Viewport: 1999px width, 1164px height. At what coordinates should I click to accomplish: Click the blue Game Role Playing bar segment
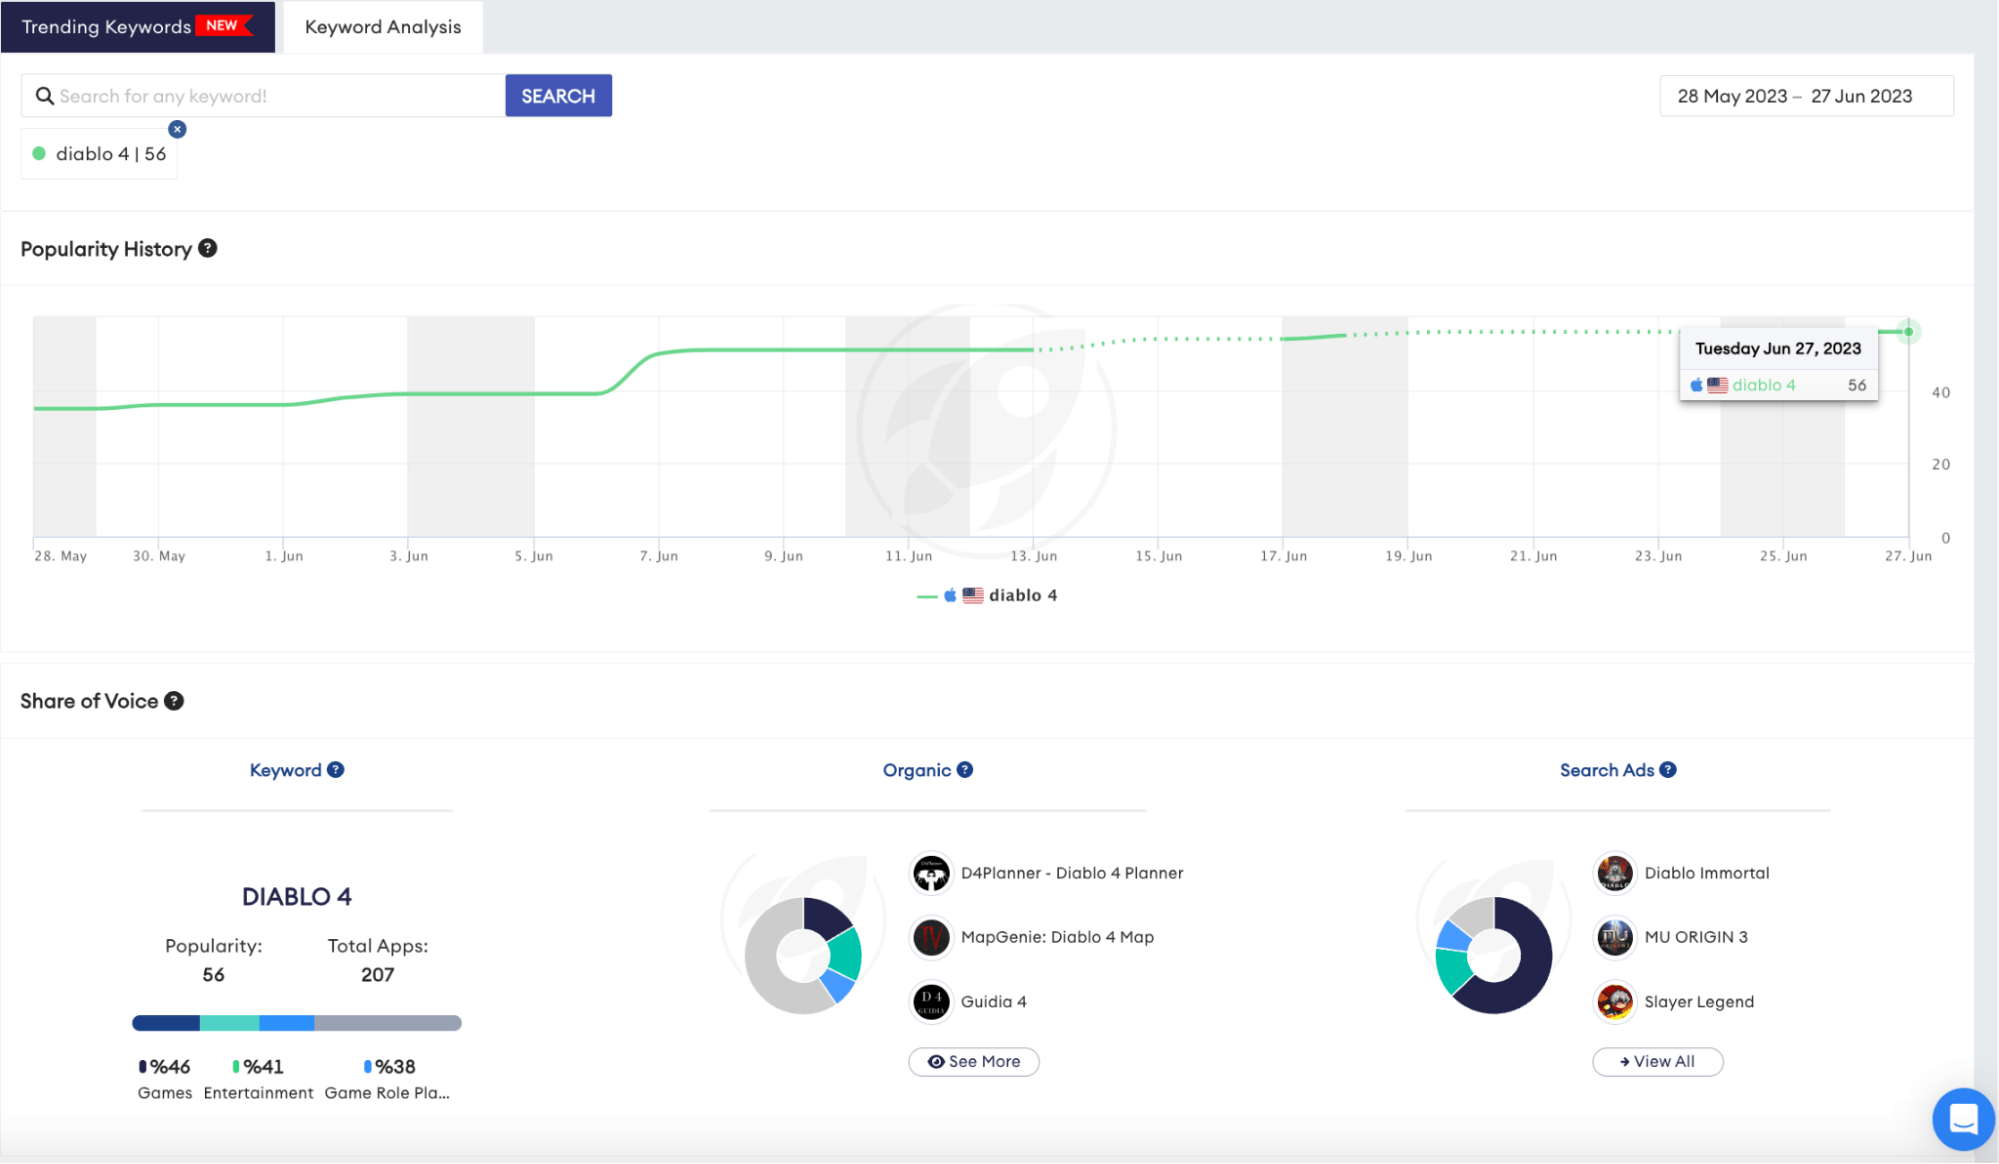(x=287, y=1023)
